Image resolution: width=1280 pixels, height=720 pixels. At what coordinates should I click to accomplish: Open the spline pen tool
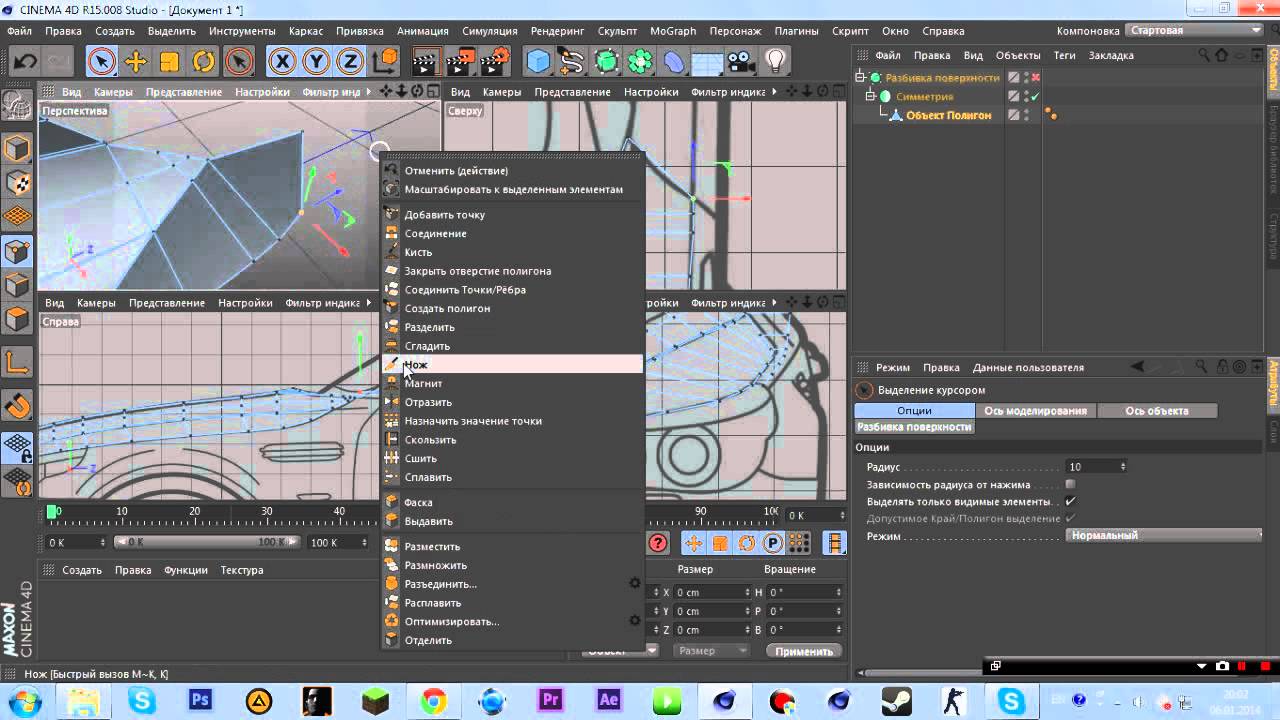point(572,62)
